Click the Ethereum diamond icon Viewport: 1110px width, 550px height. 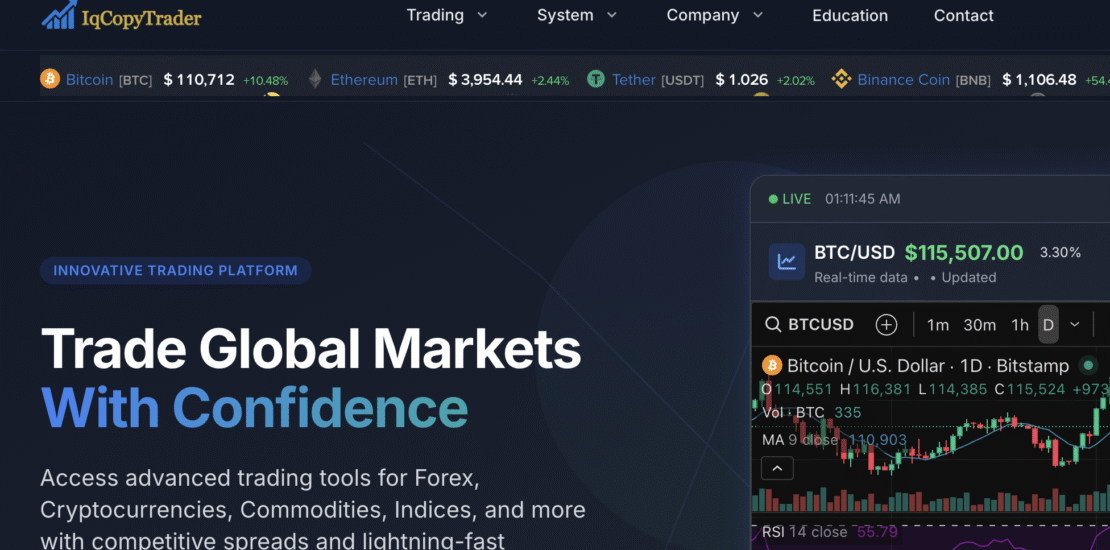click(314, 79)
